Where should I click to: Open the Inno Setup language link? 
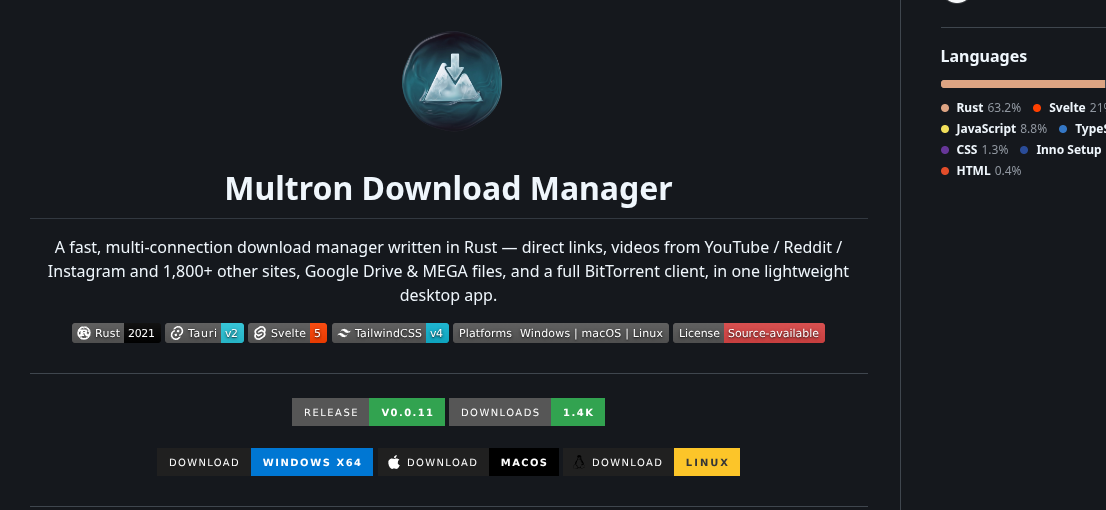click(1063, 150)
